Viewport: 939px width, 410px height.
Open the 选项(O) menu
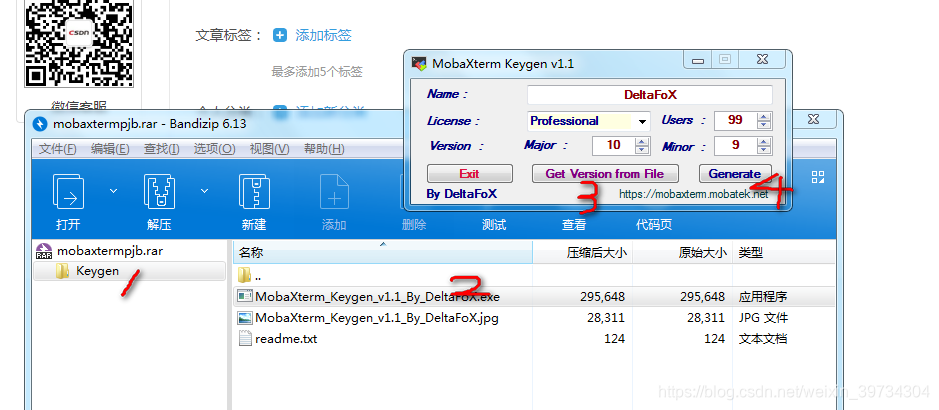(x=214, y=148)
